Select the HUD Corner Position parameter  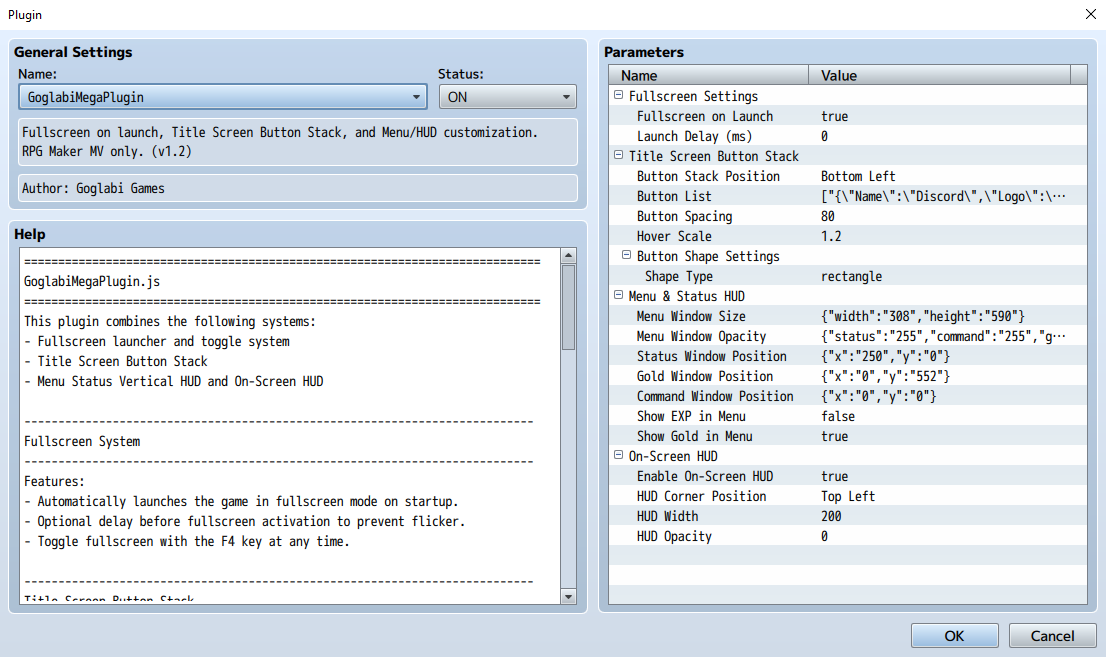[x=710, y=496]
